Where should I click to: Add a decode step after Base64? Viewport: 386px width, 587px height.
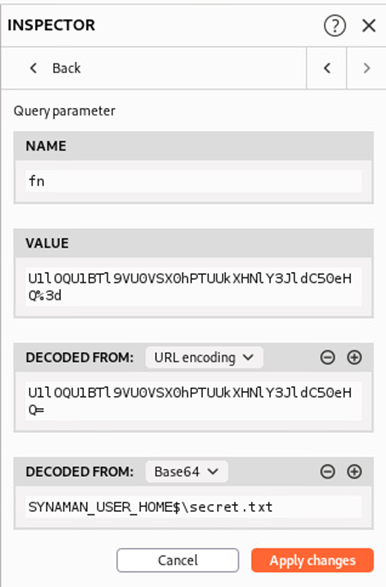click(x=354, y=471)
